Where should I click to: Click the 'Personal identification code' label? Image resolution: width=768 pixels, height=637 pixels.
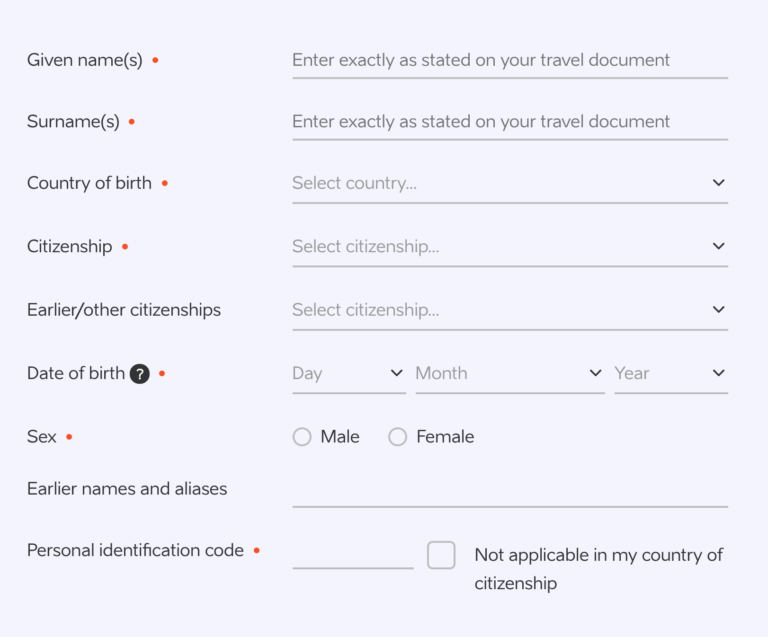pyautogui.click(x=135, y=550)
